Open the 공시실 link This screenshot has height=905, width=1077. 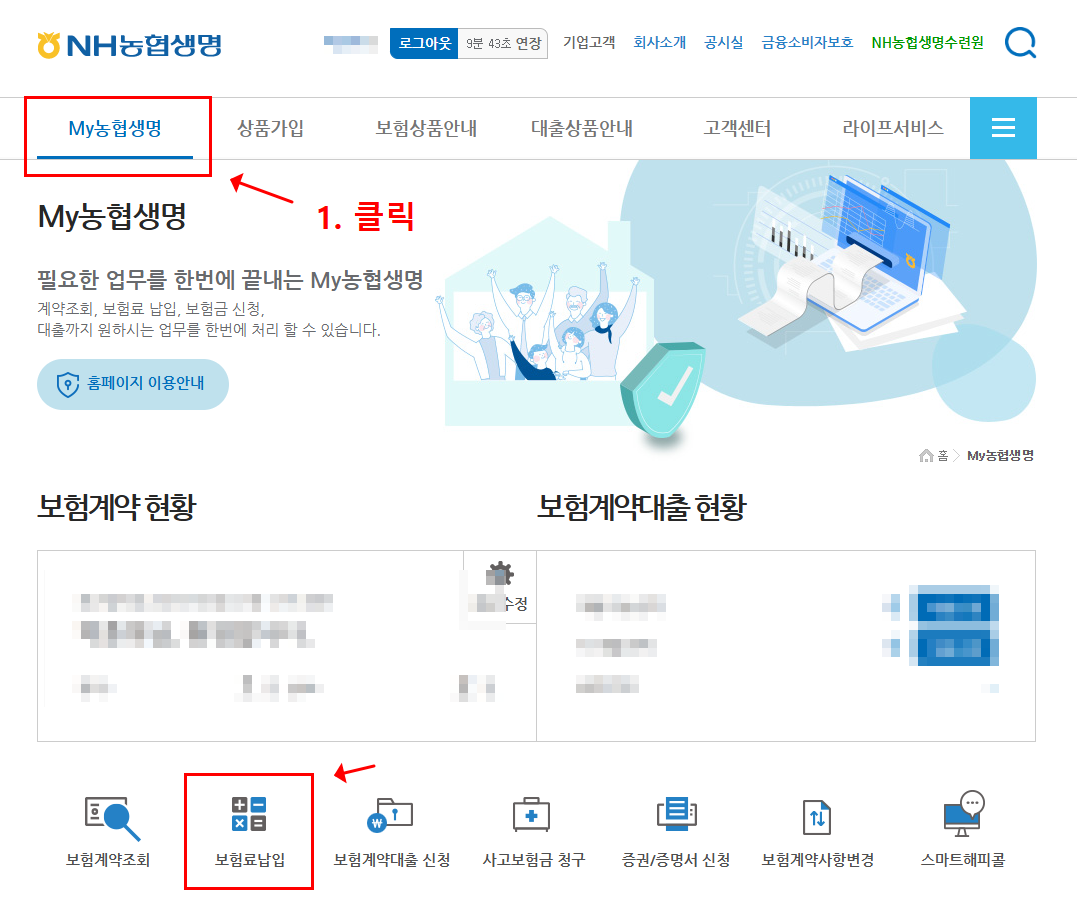[723, 43]
